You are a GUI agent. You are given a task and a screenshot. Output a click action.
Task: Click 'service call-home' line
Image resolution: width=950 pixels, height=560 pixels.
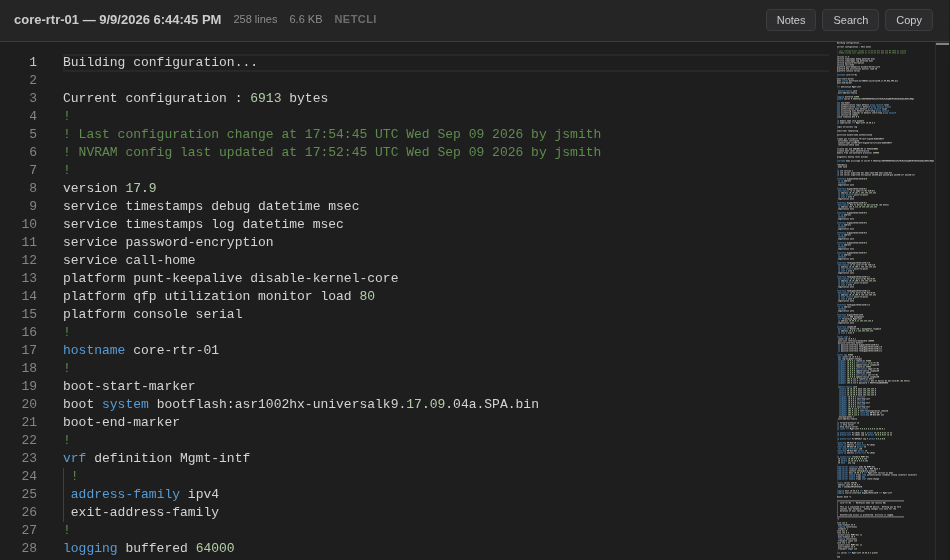tap(129, 260)
